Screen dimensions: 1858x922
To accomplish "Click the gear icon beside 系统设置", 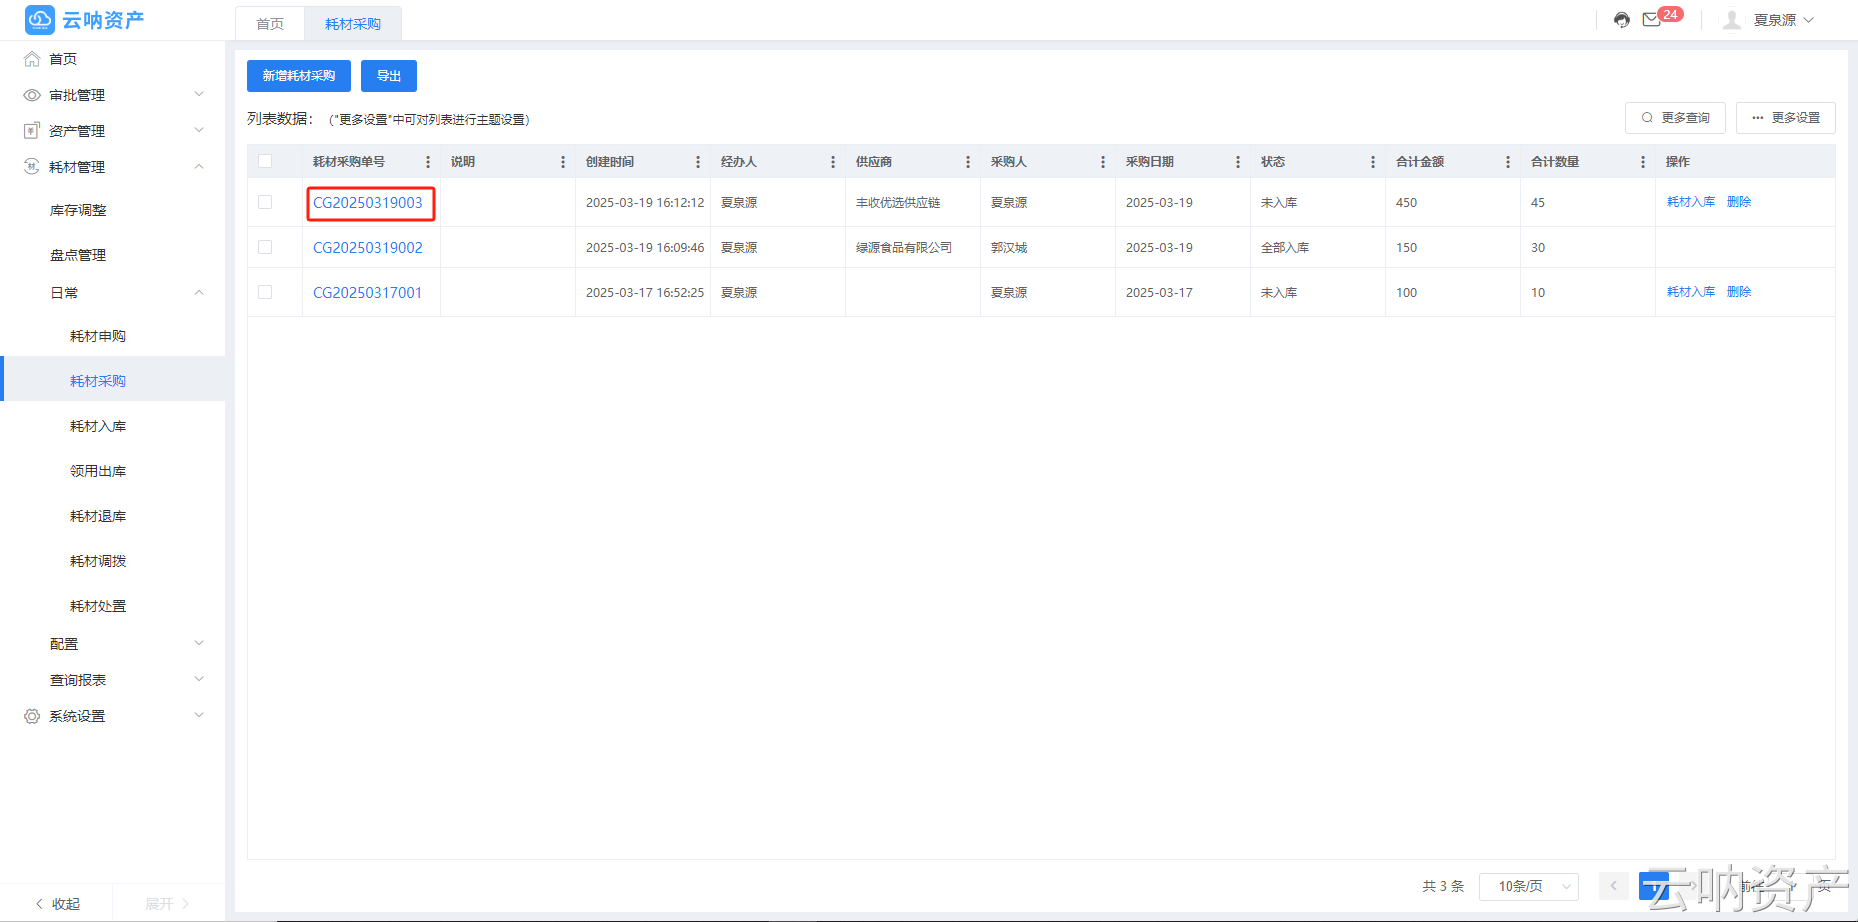I will pos(32,716).
